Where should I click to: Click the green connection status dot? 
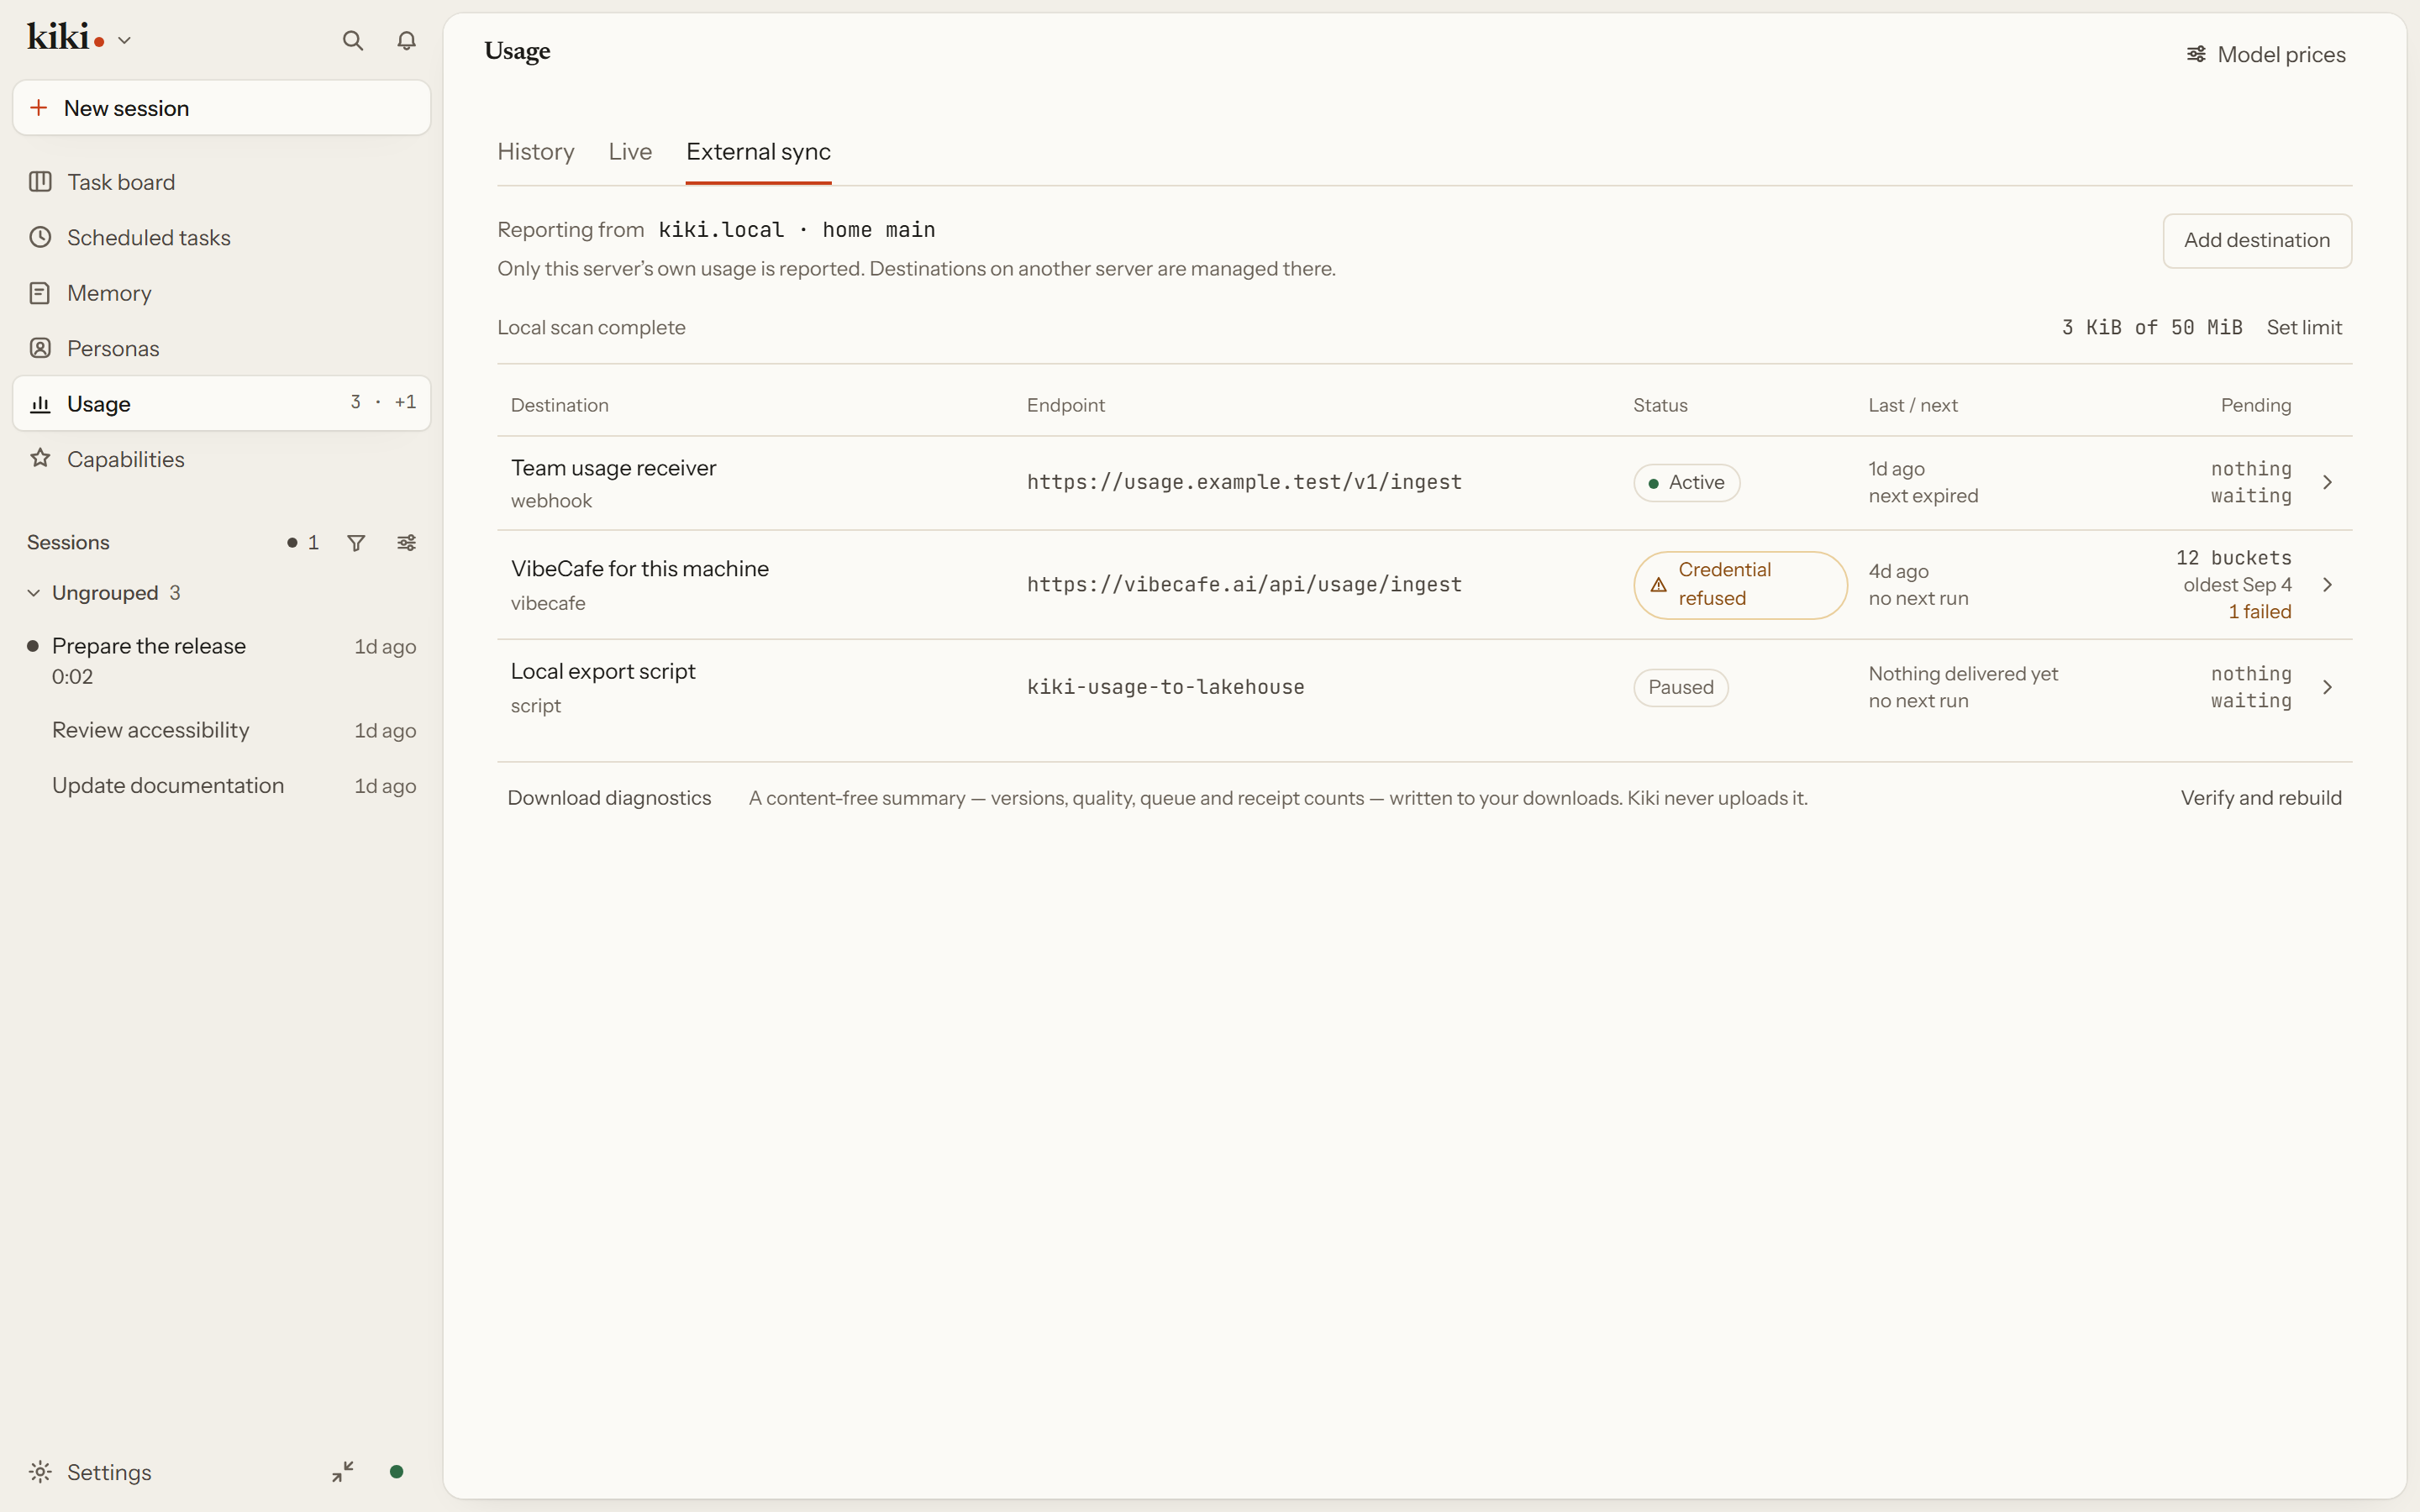click(x=396, y=1472)
